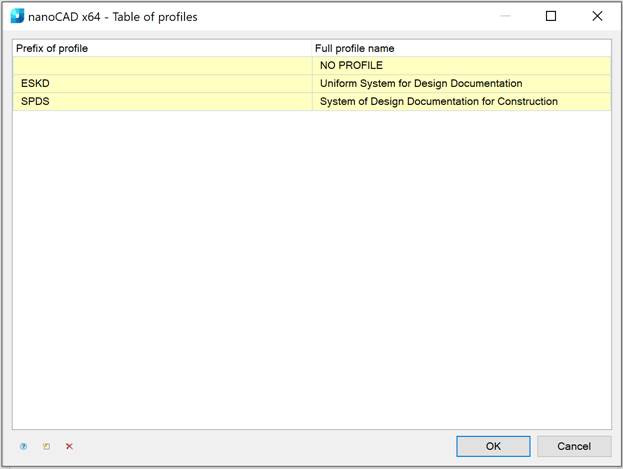Confirm with the OK button
Image resolution: width=623 pixels, height=469 pixels.
(x=493, y=446)
